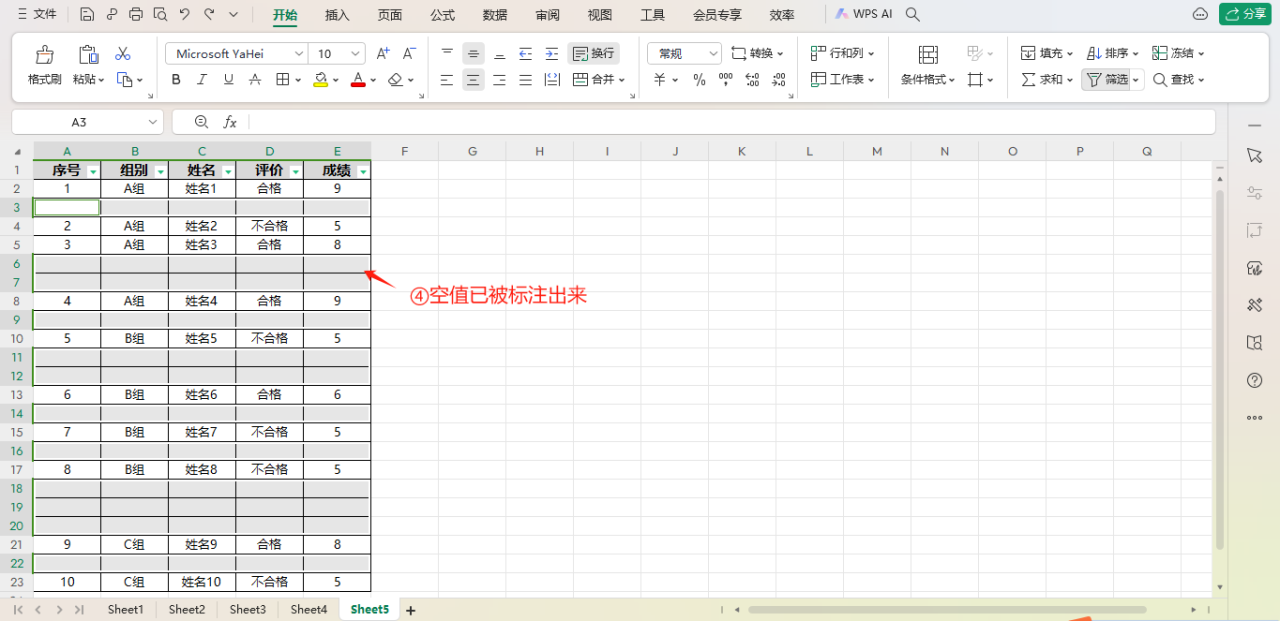
Task: Click the Redo arrow
Action: pos(209,15)
